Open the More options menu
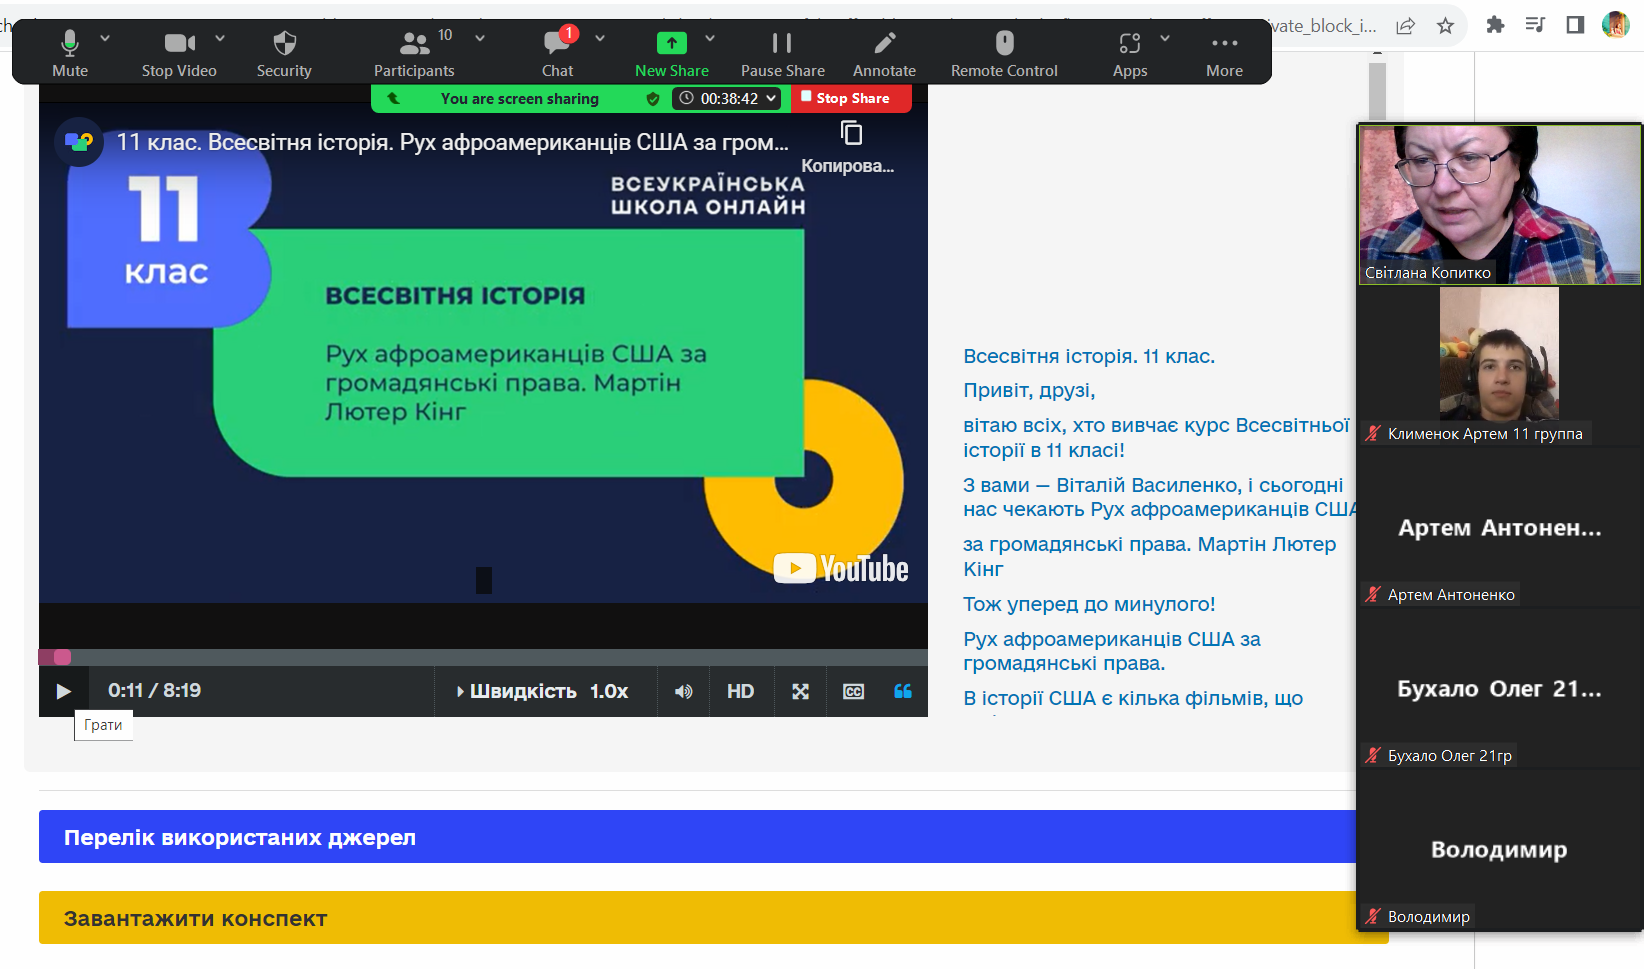1644x969 pixels. point(1224,52)
